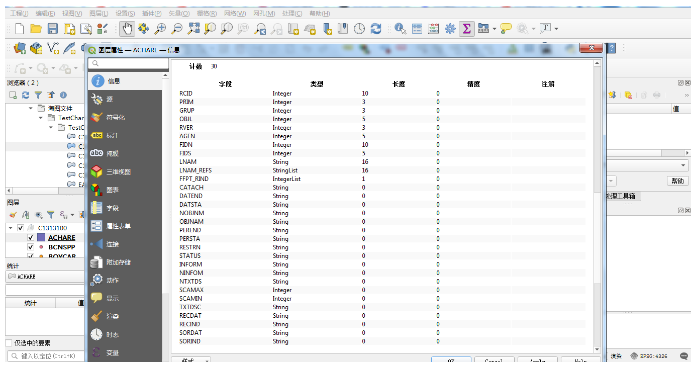Switch to the 变量 (Variables) tab in the dialog
699x371 pixels.
[x=125, y=353]
